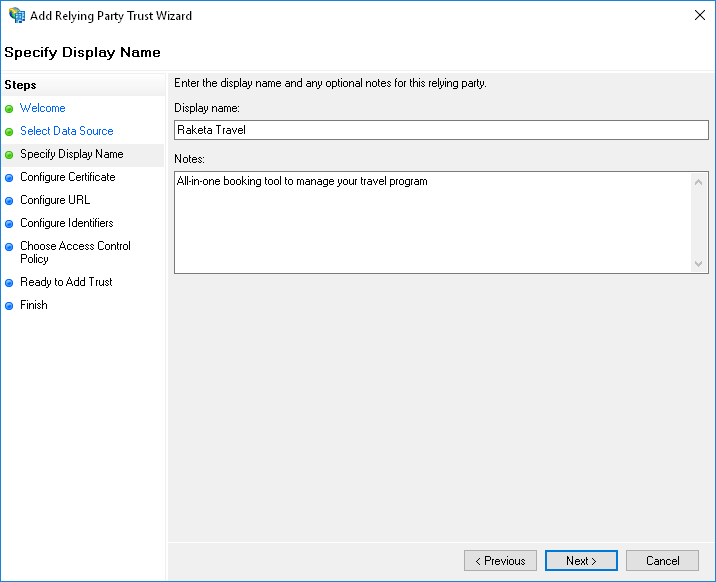The image size is (716, 582).
Task: Go to the Select Data Source step
Action: click(67, 131)
